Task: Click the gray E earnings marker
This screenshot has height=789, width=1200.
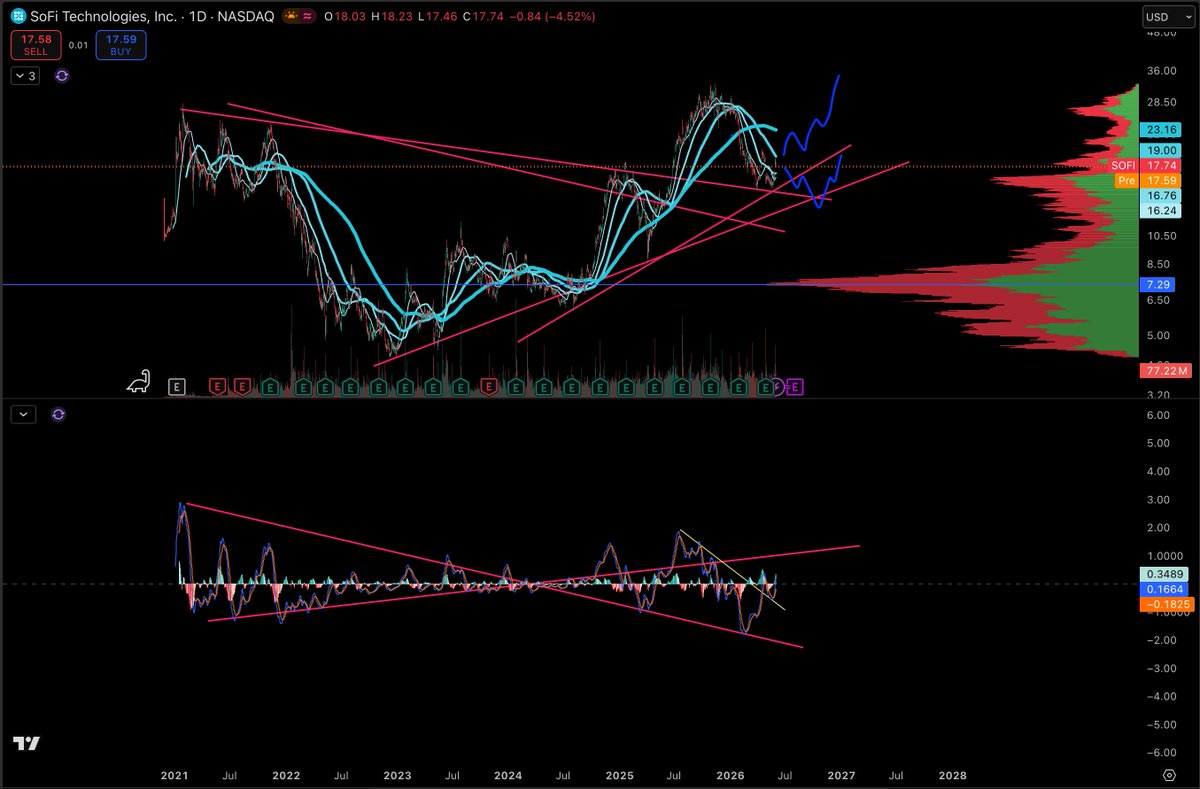Action: tap(177, 385)
